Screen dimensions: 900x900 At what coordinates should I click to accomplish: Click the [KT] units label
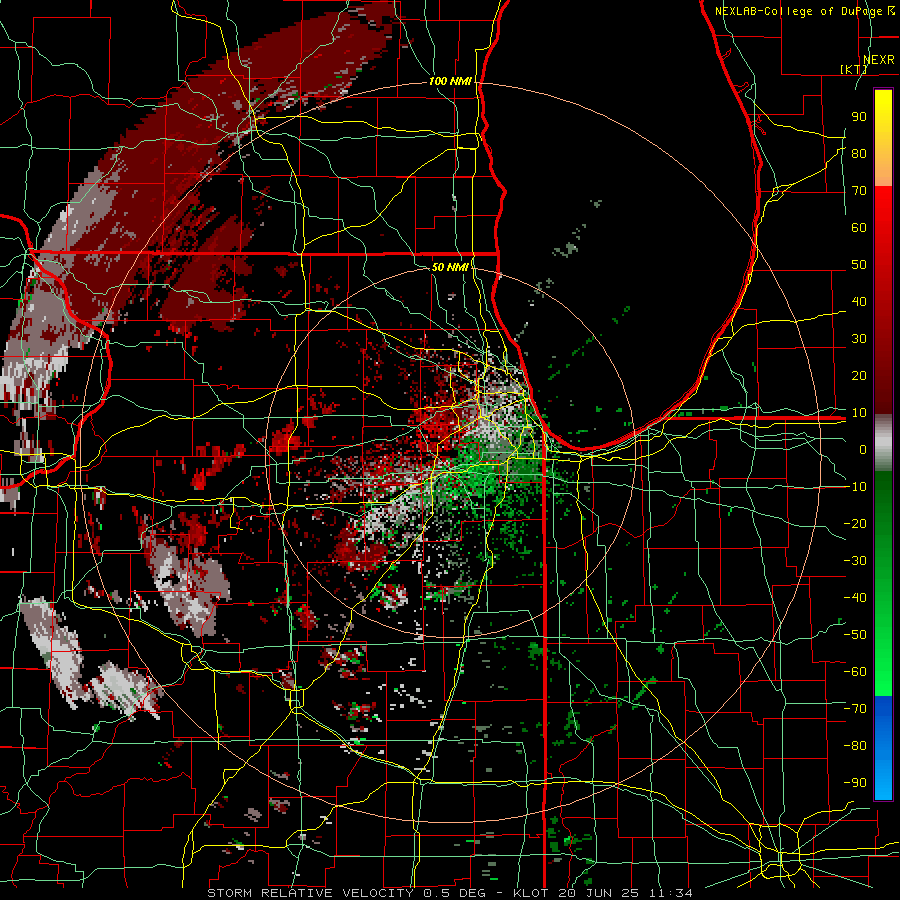pos(854,69)
